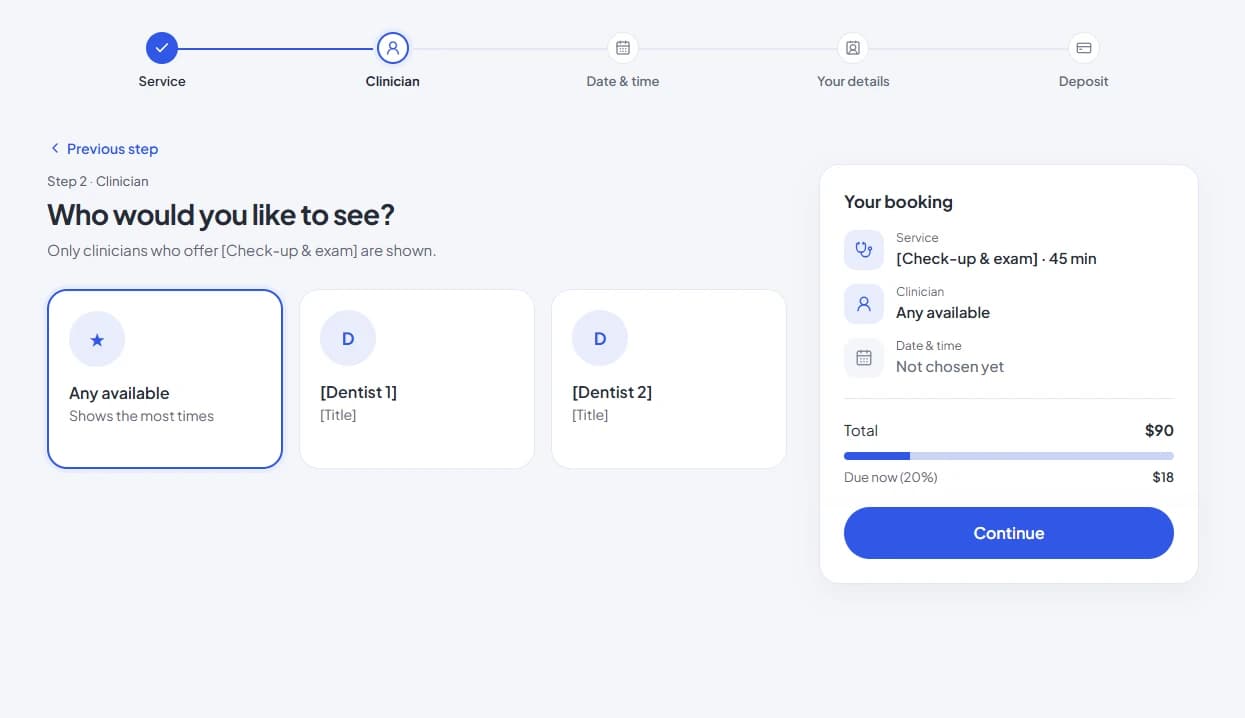Go to the Deposit step label
The width and height of the screenshot is (1245, 718).
(x=1084, y=81)
